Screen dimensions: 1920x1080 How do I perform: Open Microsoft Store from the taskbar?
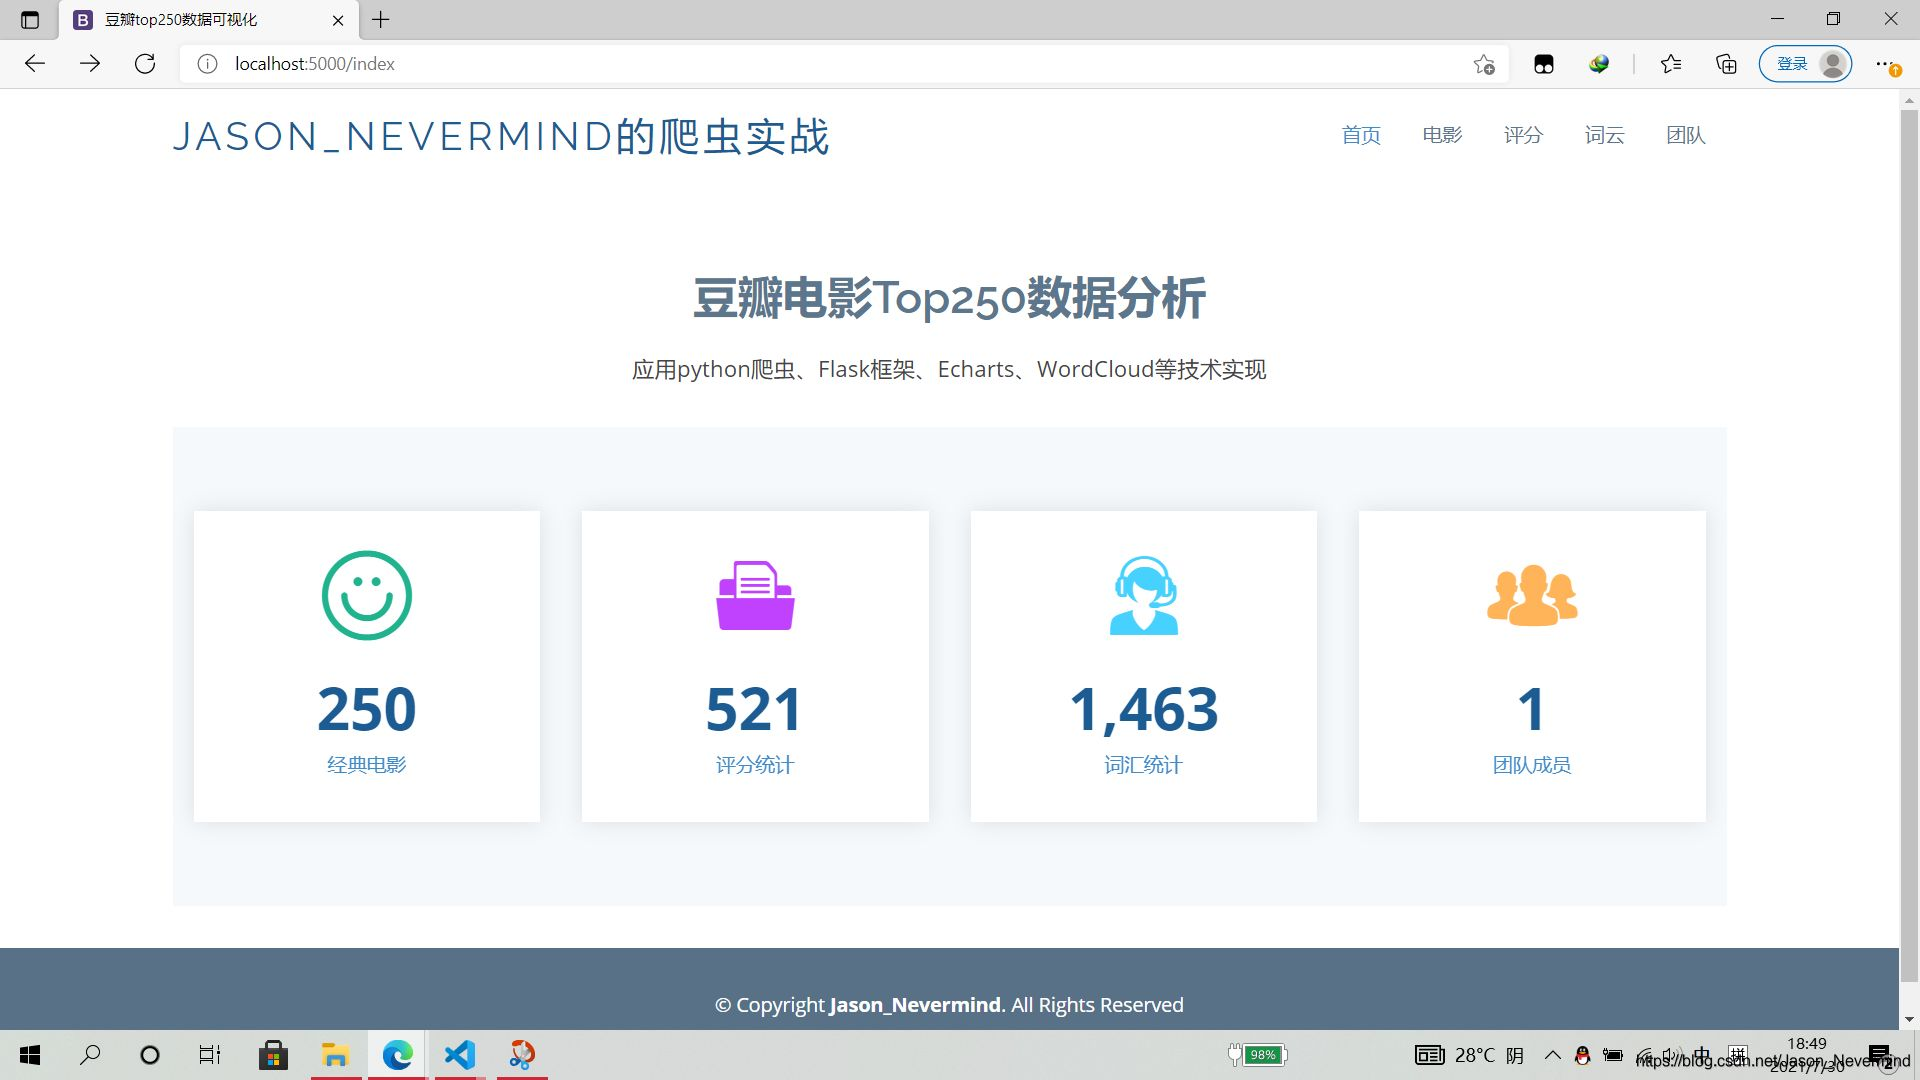click(x=273, y=1055)
